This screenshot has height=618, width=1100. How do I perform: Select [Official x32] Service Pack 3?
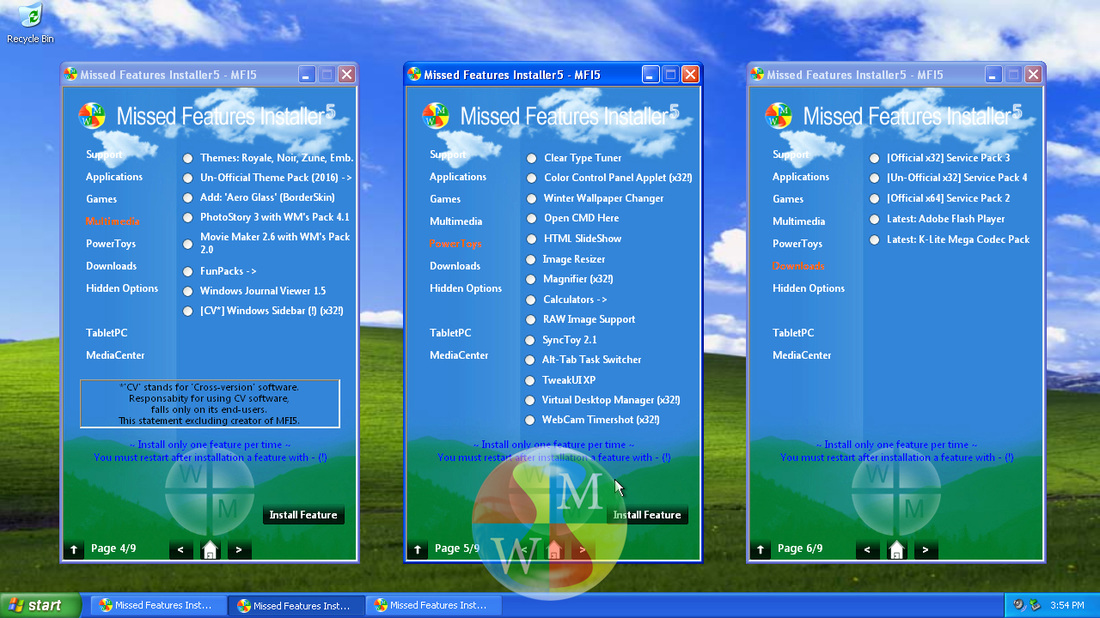pos(875,159)
